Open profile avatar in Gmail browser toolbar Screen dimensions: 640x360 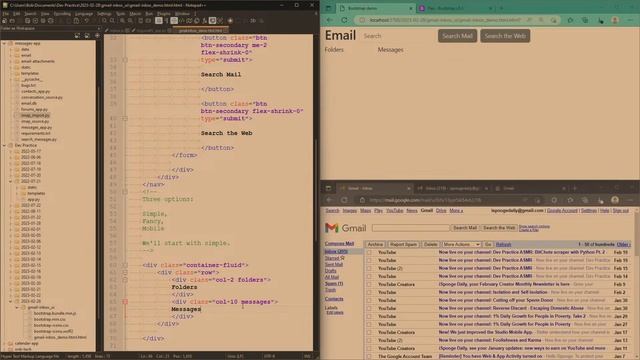click(x=615, y=200)
